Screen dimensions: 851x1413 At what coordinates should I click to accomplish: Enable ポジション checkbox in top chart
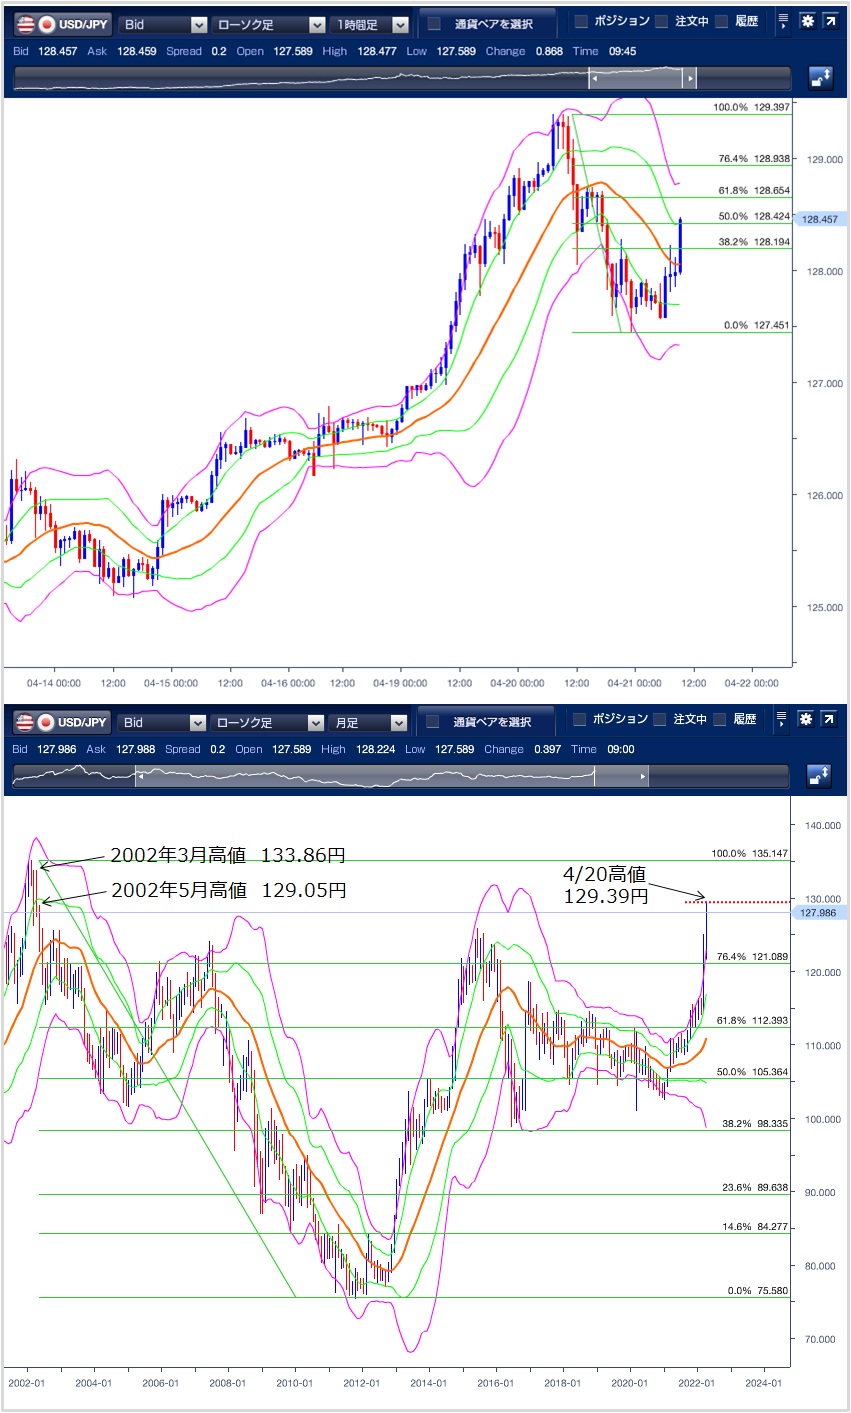(x=582, y=22)
